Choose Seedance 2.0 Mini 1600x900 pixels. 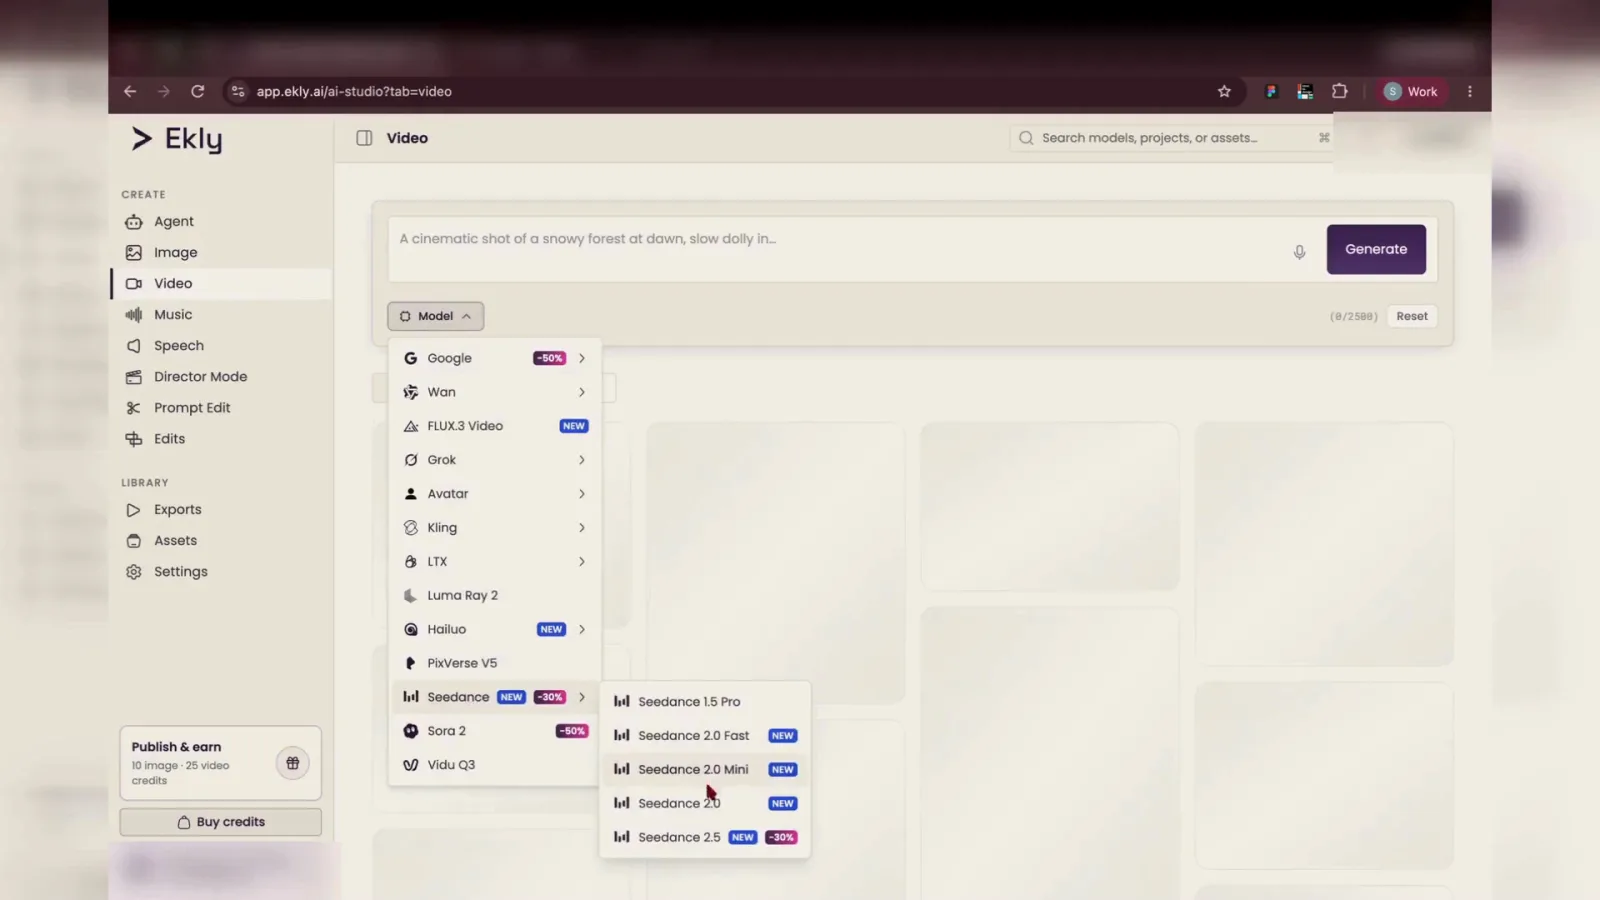(705, 770)
